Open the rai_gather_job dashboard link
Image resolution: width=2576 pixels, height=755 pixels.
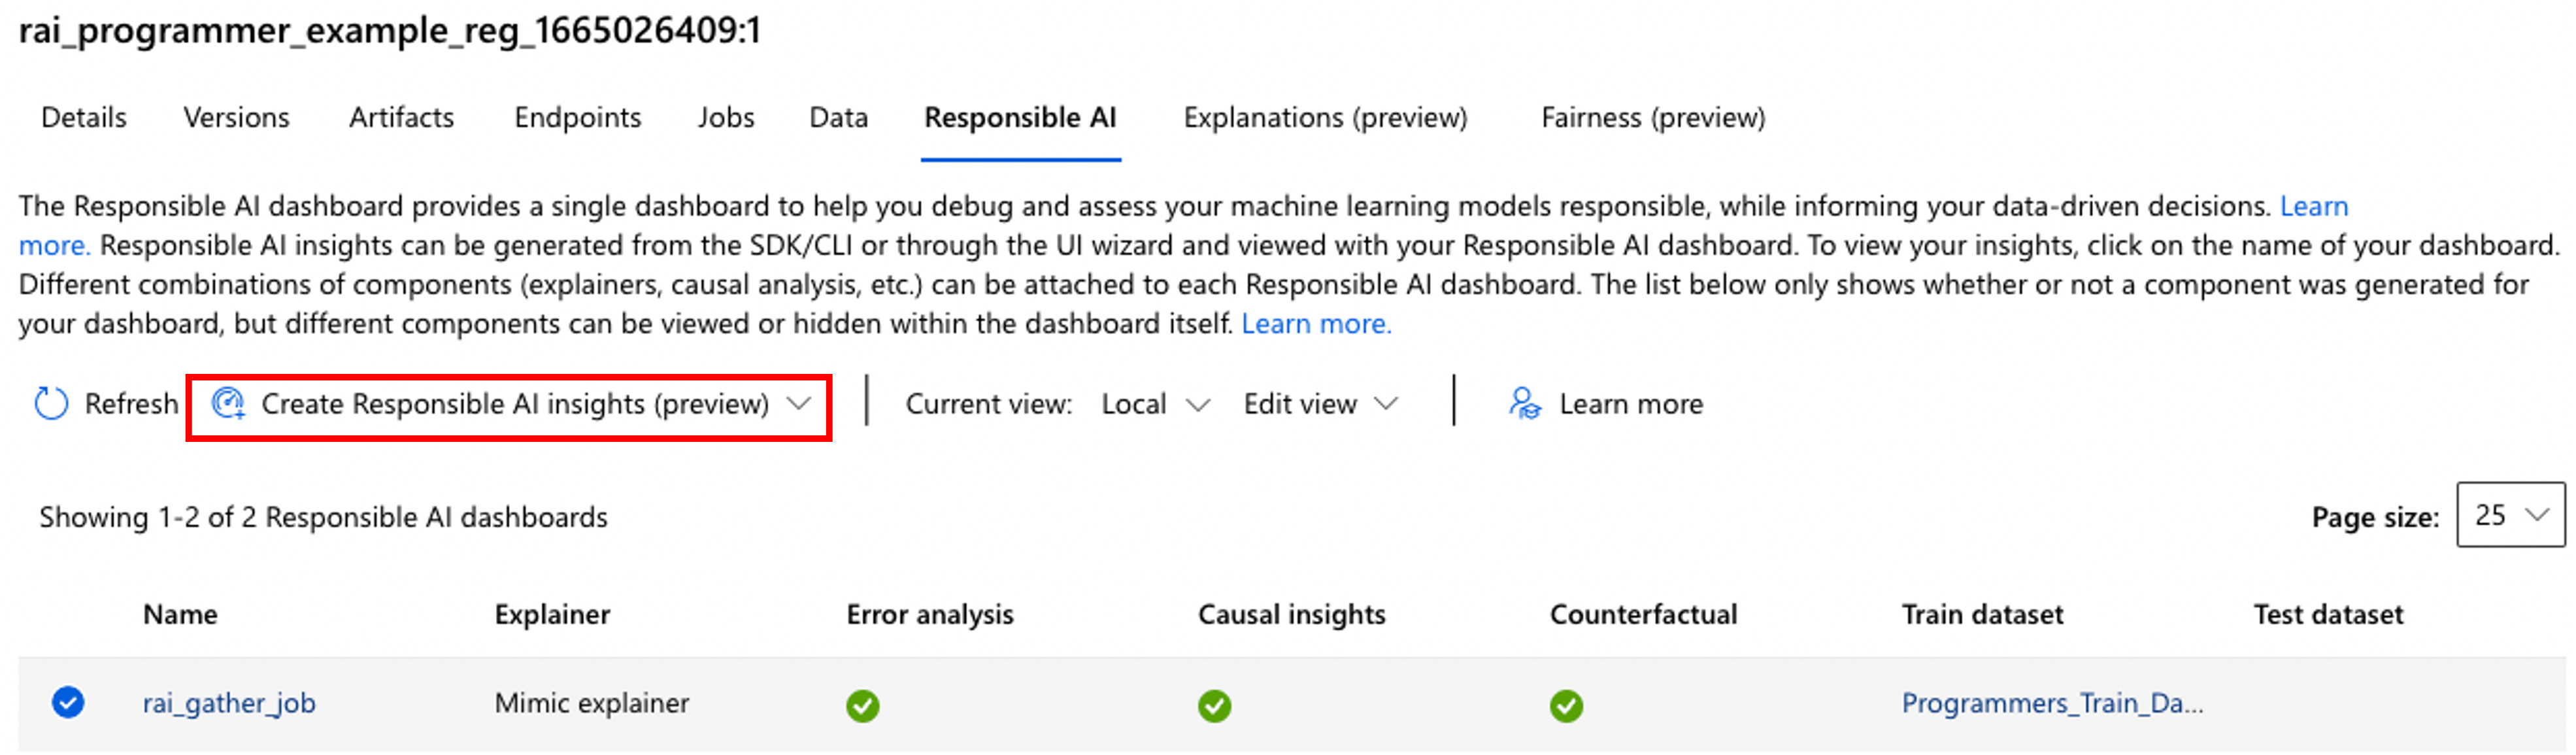229,703
